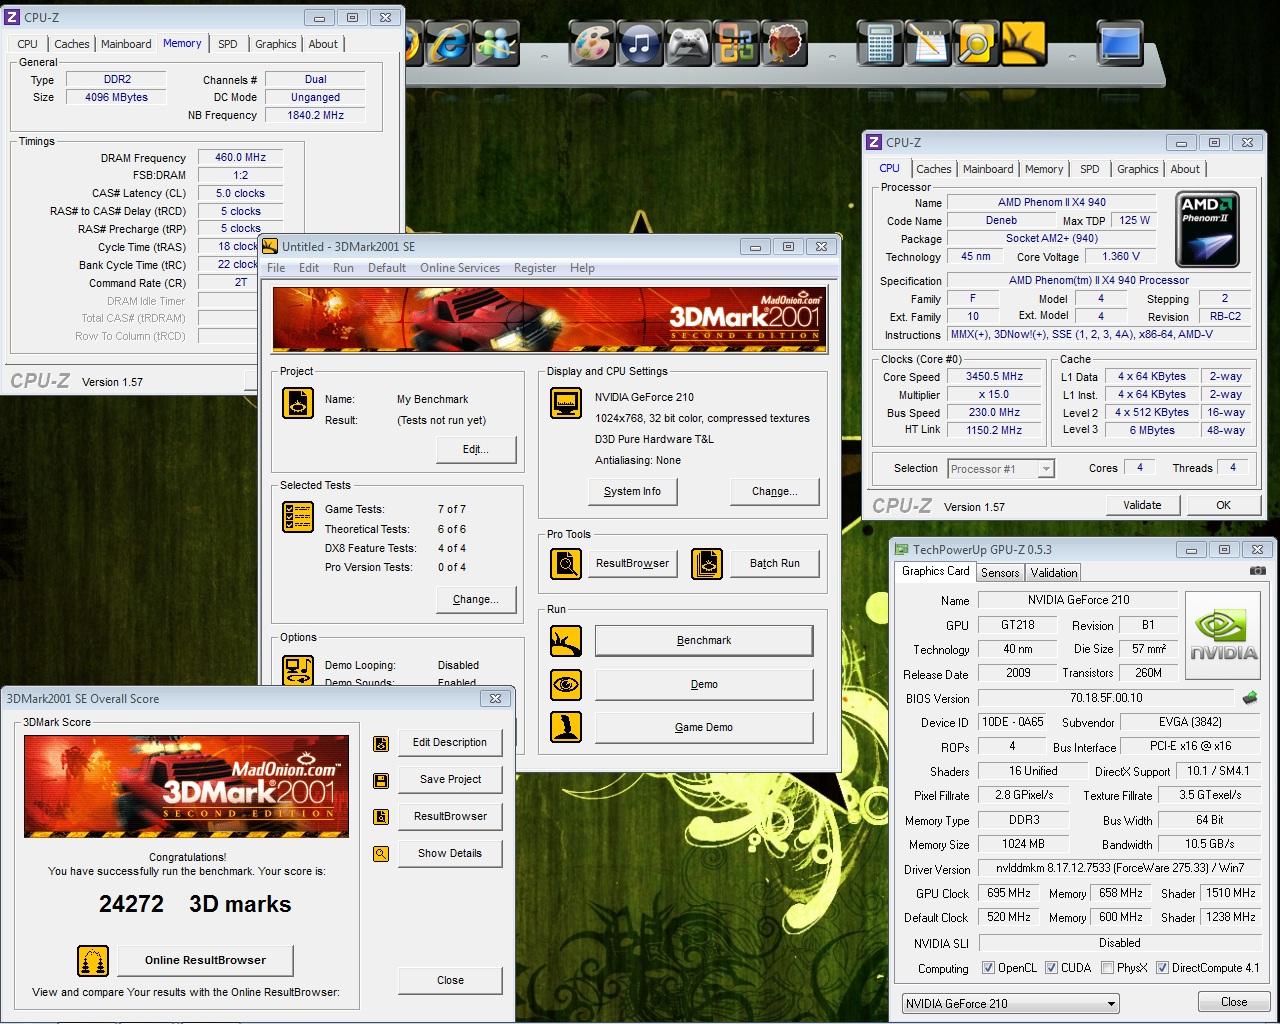Click Change... under Selected Tests
Screen dimensions: 1280x1024
coord(476,599)
